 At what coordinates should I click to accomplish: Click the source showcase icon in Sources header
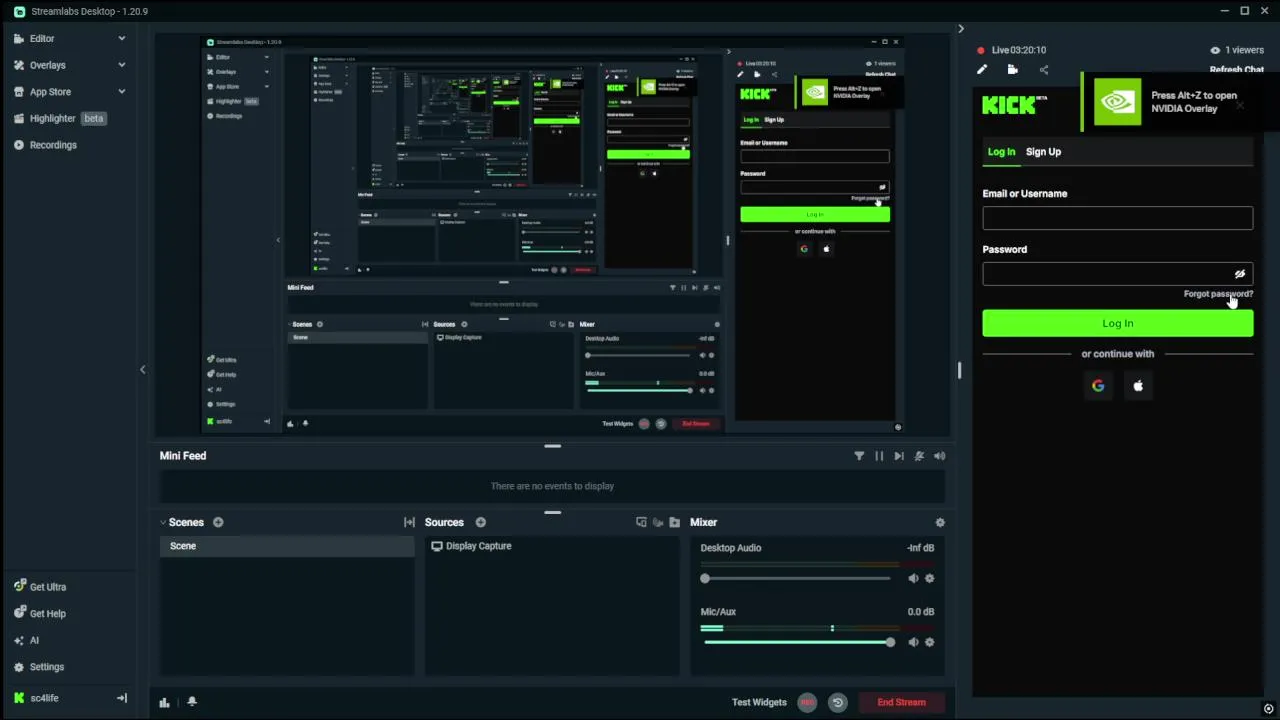point(641,522)
